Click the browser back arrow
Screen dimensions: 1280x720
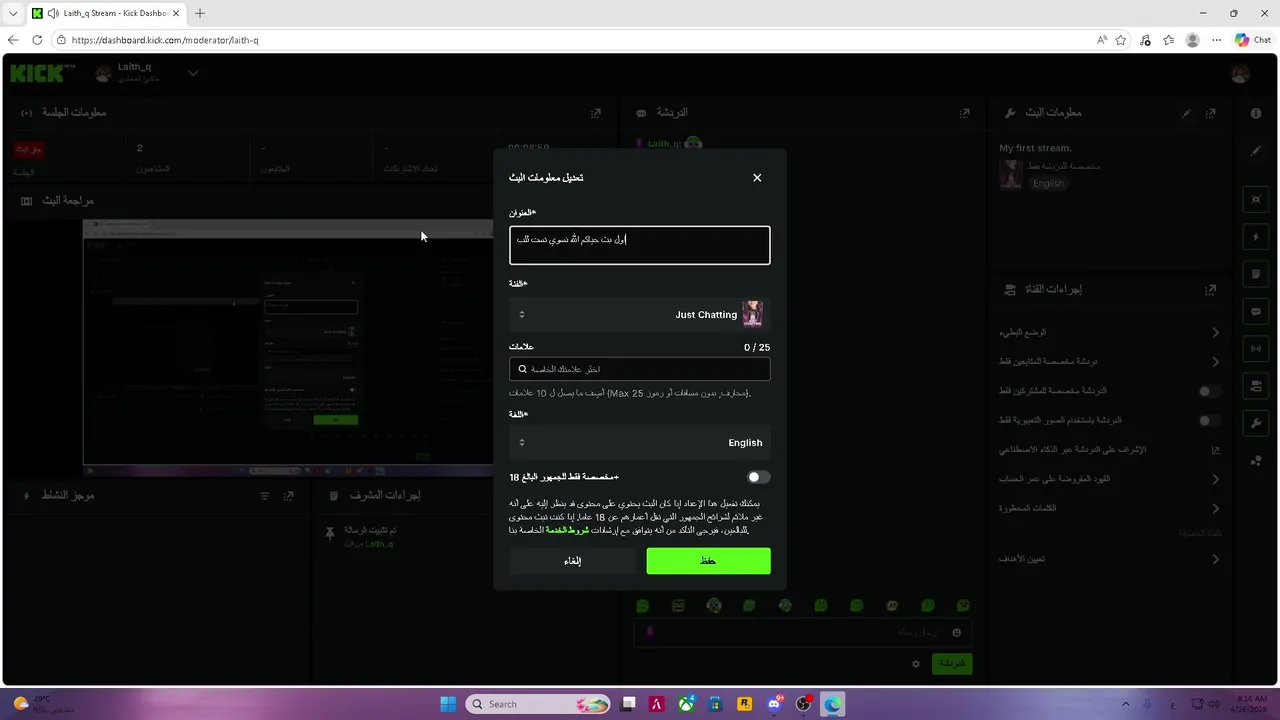click(12, 40)
